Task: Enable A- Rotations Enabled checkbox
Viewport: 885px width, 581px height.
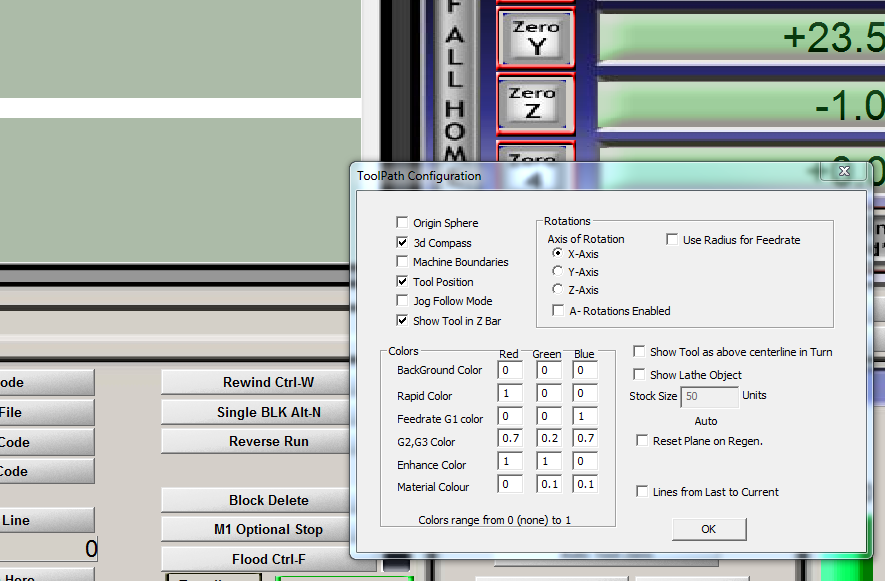Action: click(x=558, y=311)
